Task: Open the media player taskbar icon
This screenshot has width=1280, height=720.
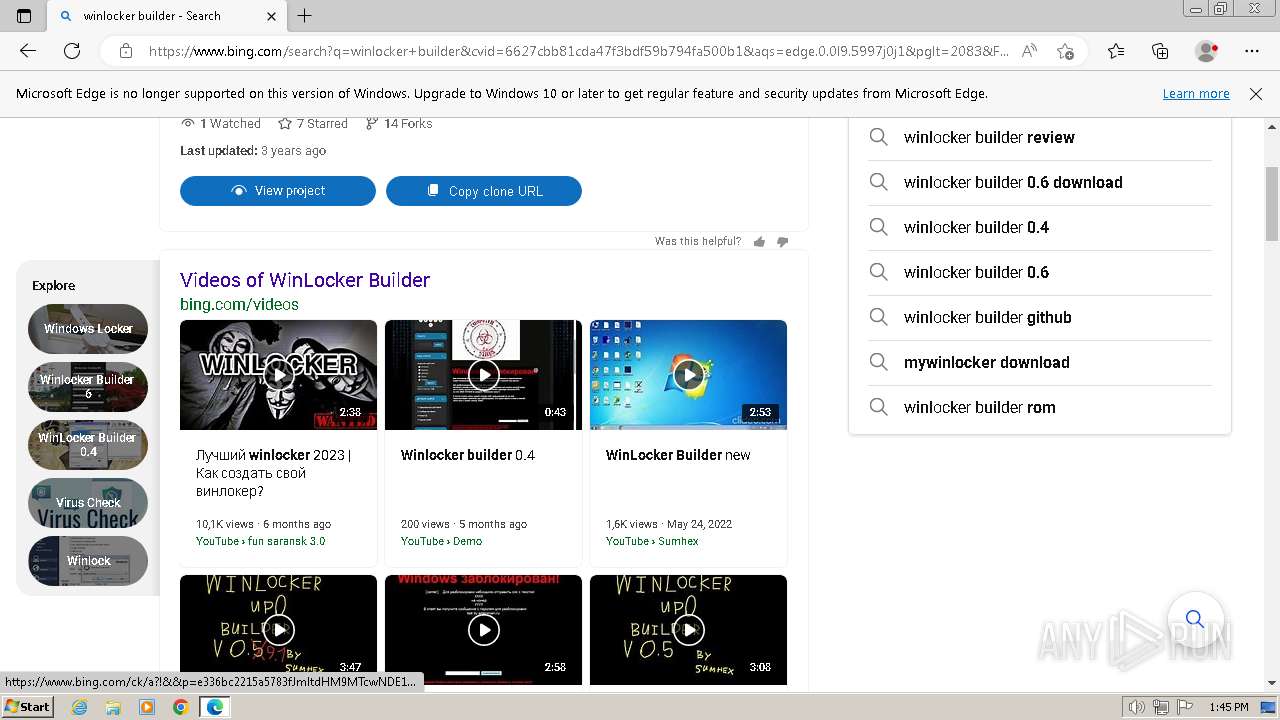Action: tap(147, 707)
